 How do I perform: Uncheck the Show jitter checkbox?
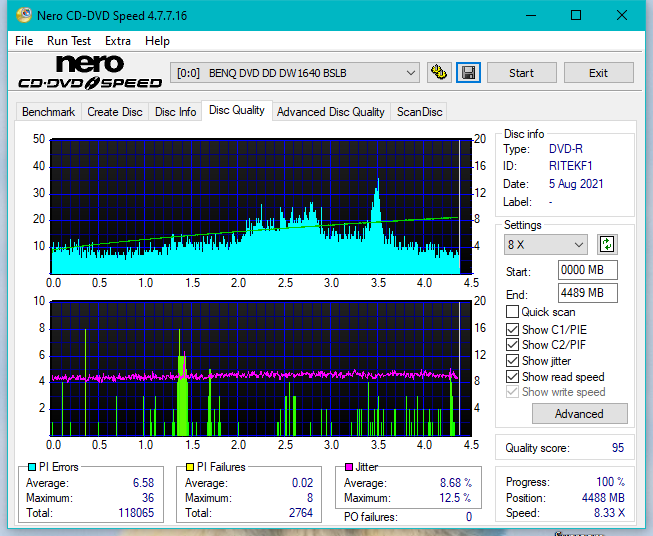(512, 360)
